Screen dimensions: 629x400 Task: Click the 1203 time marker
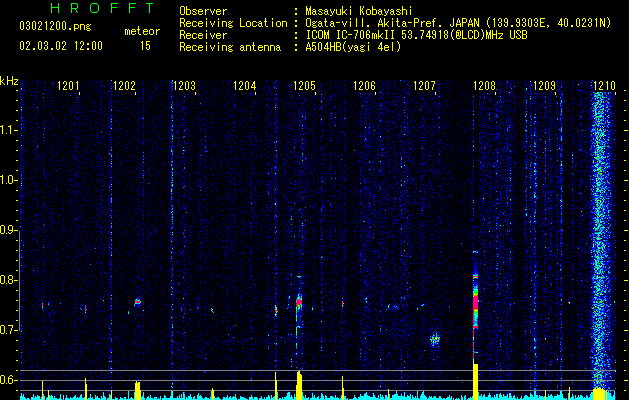tap(185, 86)
